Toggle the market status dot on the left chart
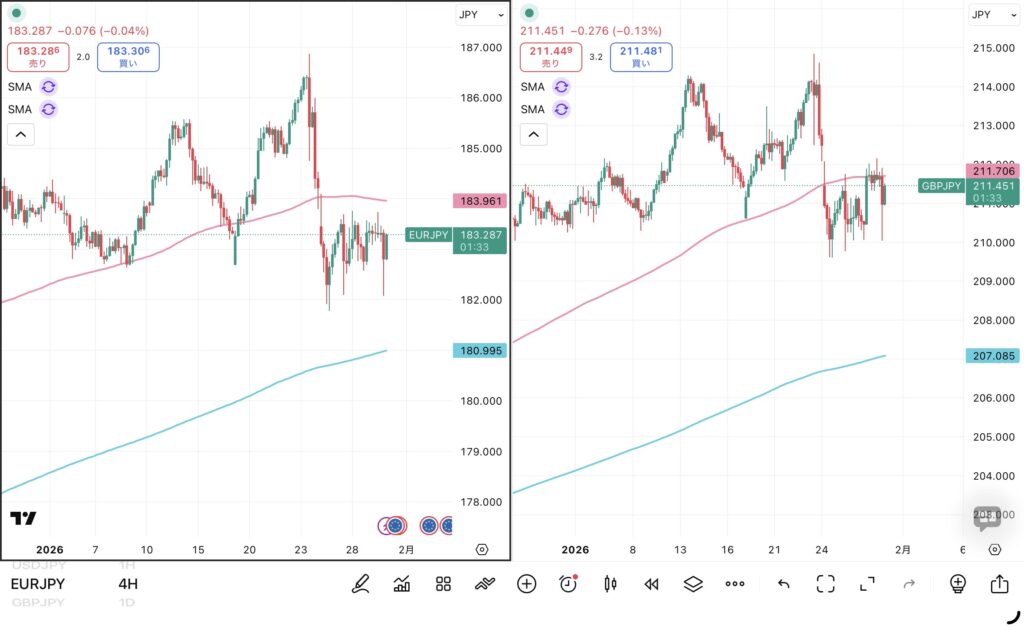 [x=17, y=14]
